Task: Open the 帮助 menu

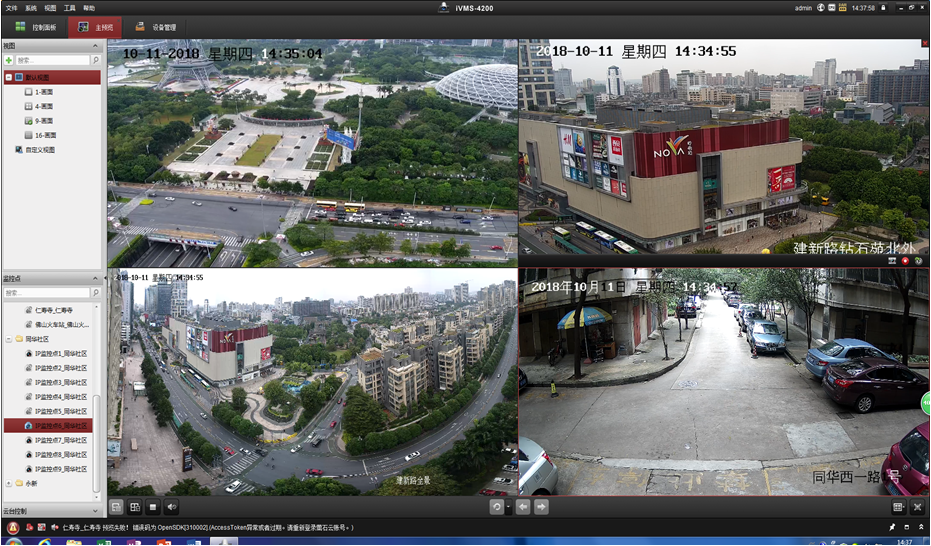Action: [x=89, y=8]
